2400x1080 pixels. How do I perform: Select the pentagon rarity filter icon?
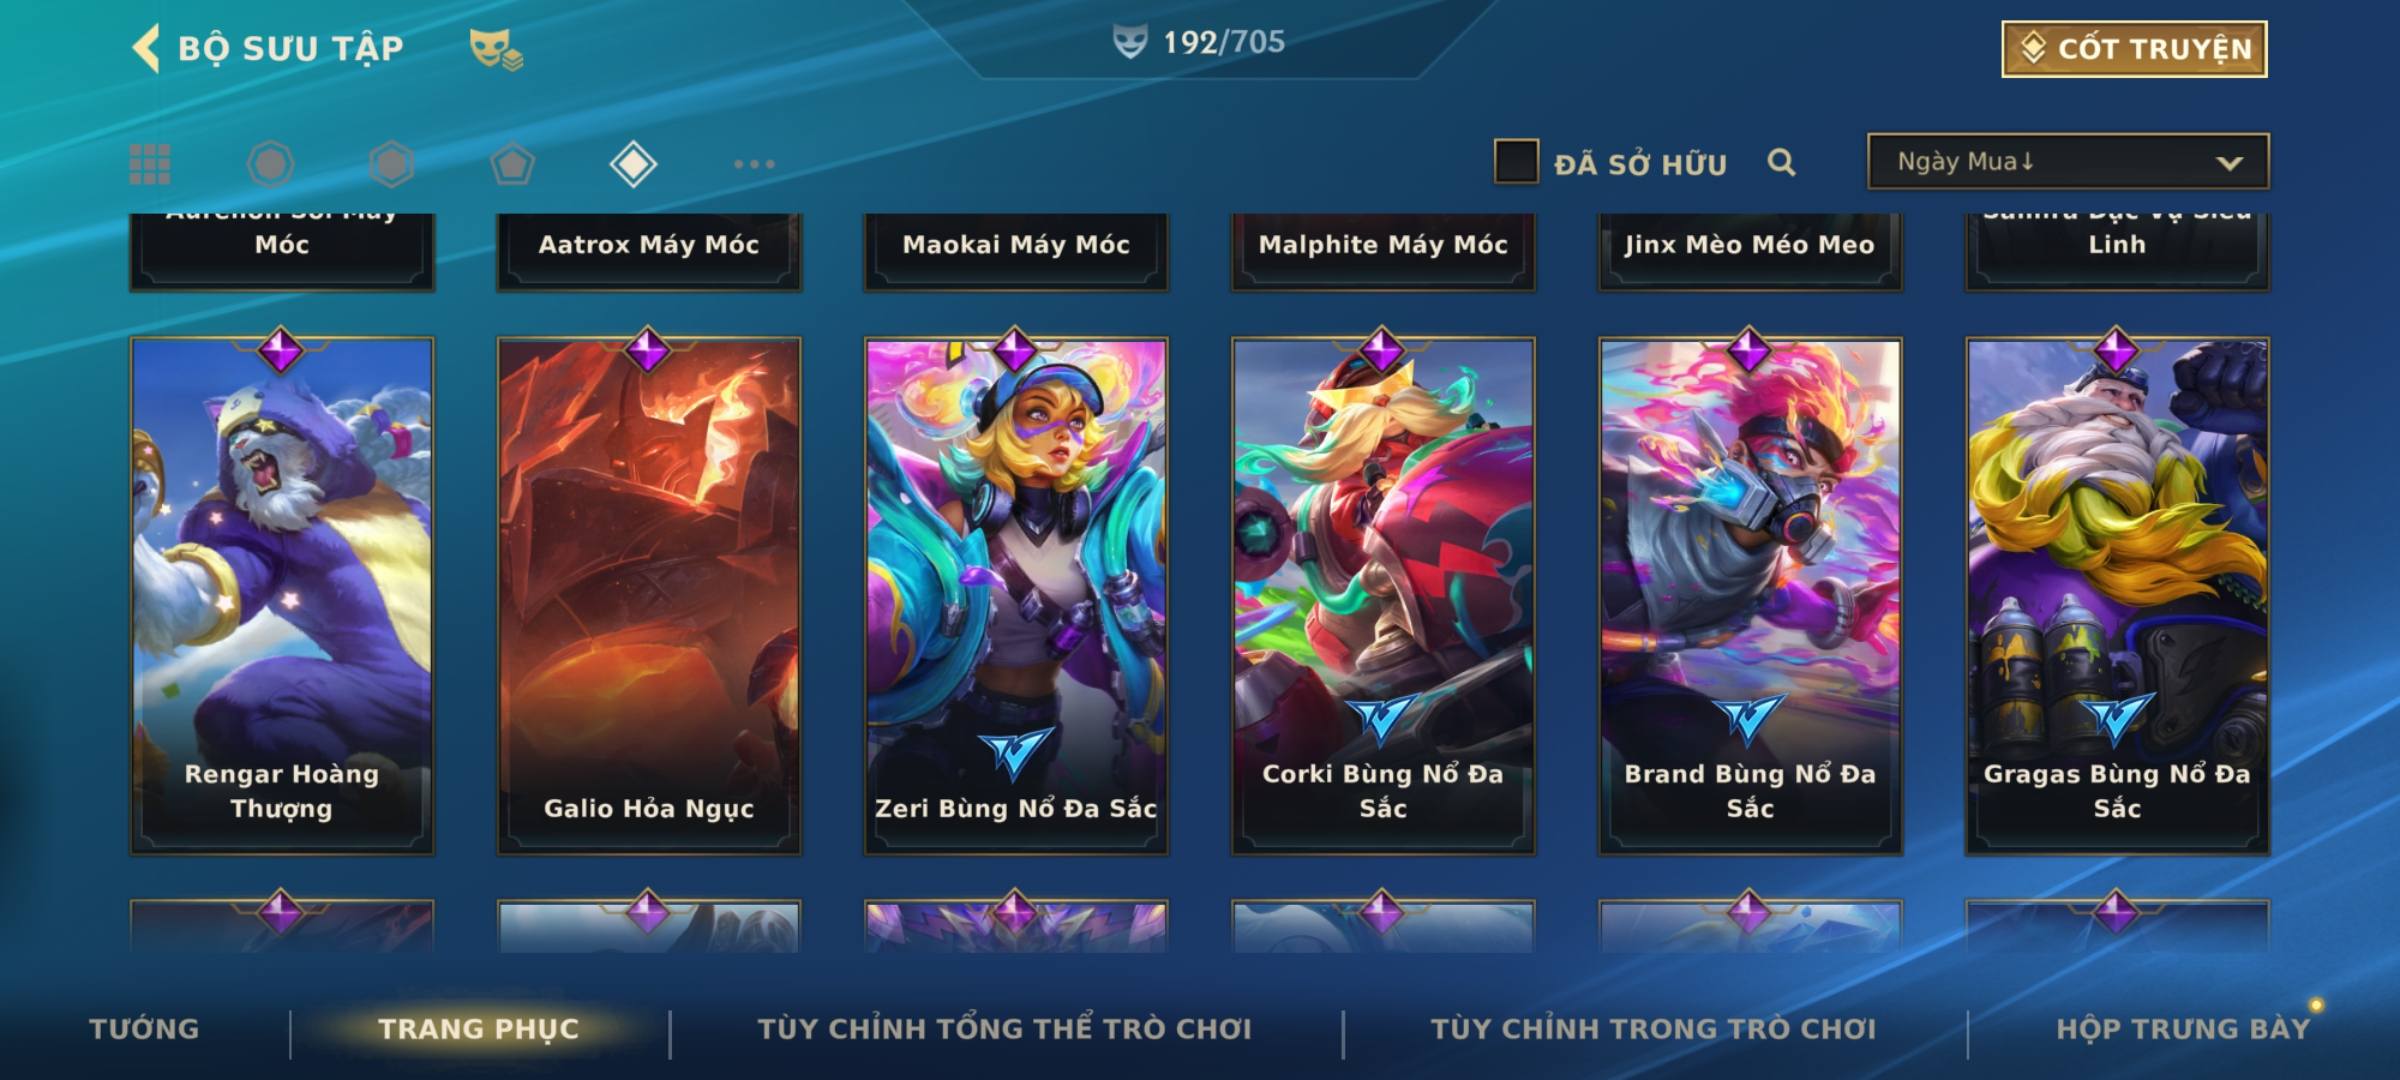click(x=512, y=164)
